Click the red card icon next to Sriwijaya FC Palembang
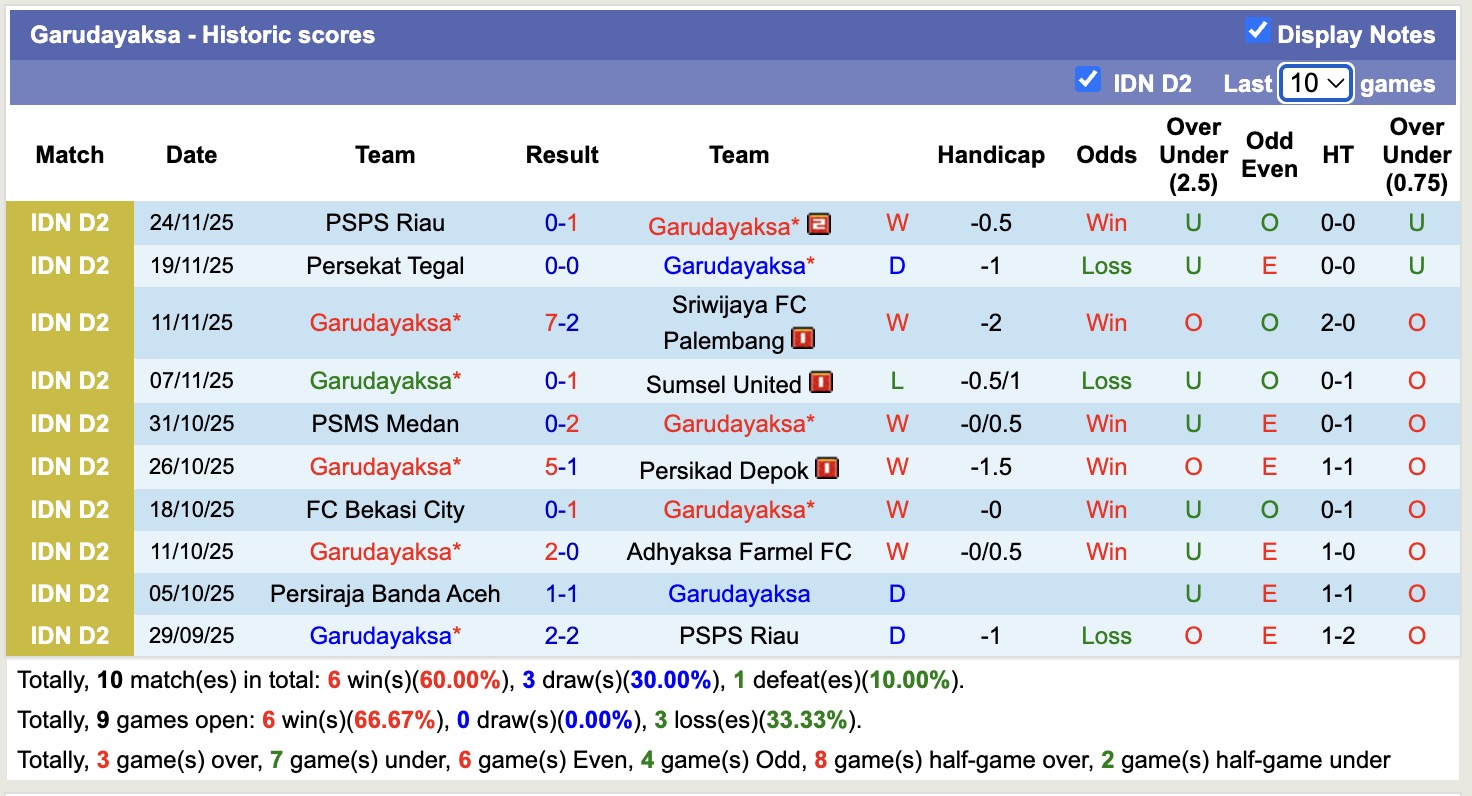Viewport: 1472px width, 796px height. 802,339
